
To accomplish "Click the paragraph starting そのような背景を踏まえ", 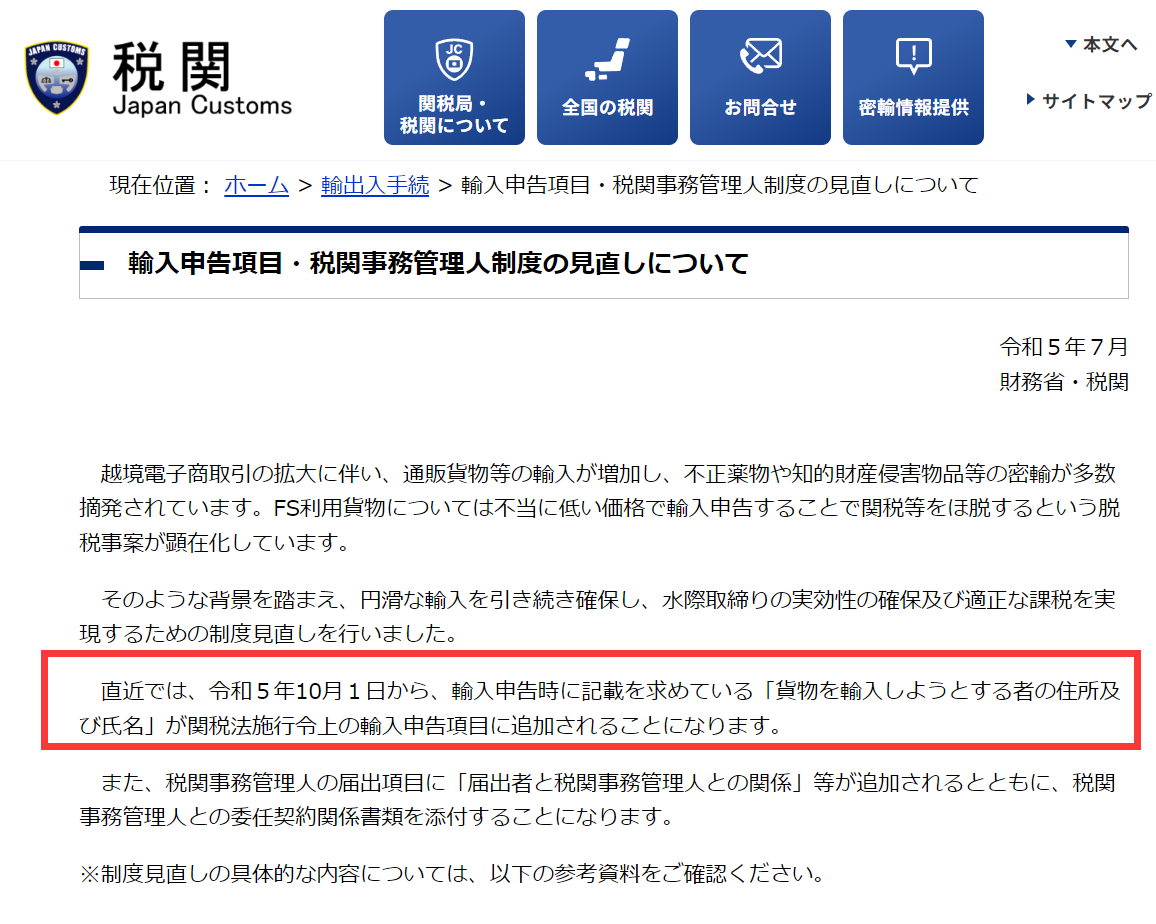I will (x=597, y=616).
